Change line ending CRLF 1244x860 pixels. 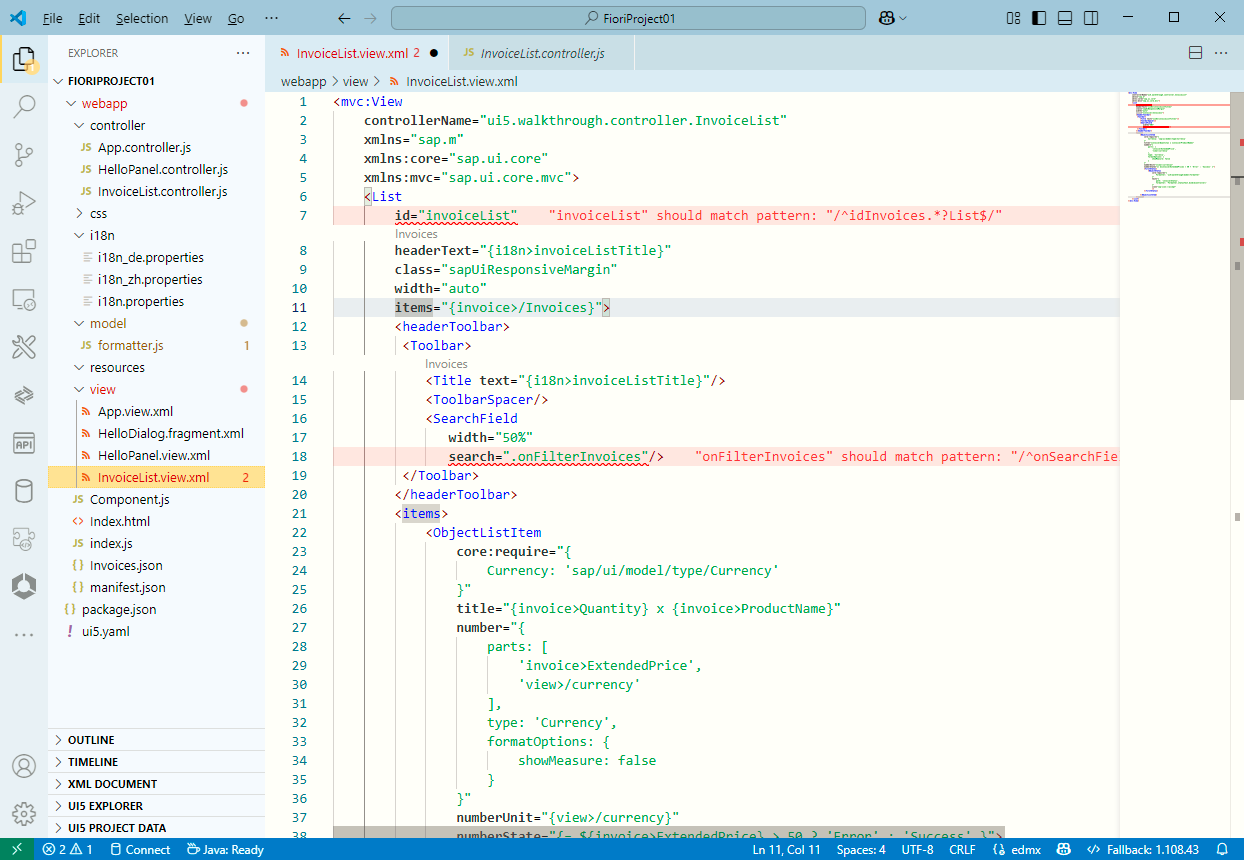tap(962, 849)
